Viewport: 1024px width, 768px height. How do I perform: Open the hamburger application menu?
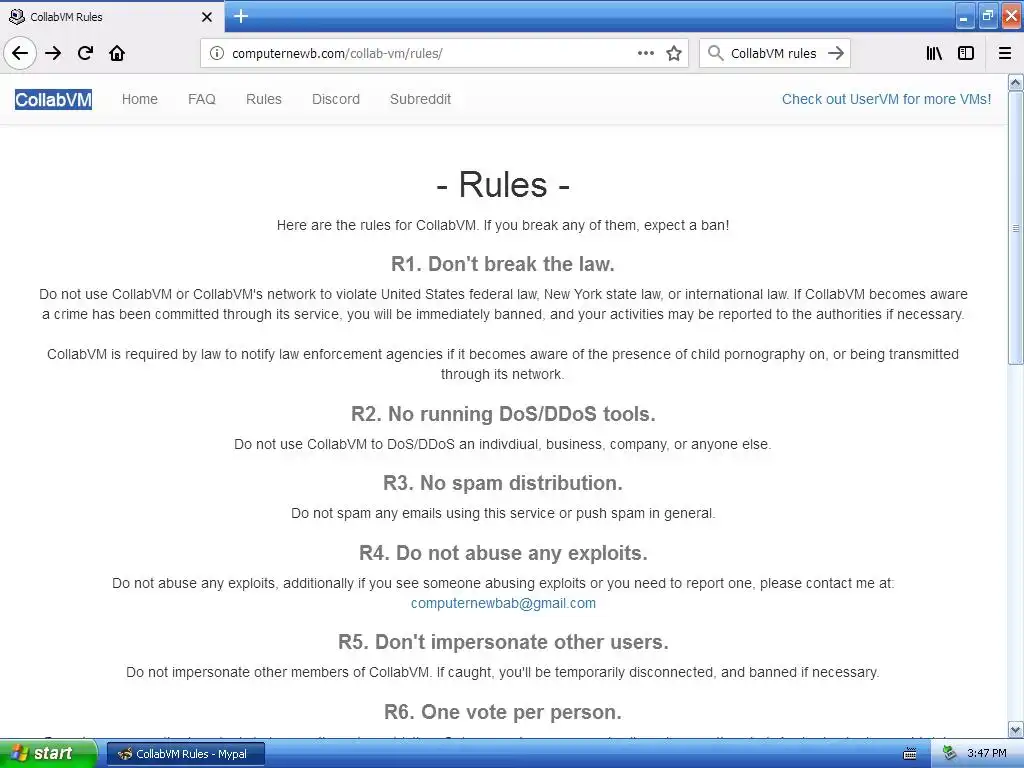click(x=1004, y=53)
